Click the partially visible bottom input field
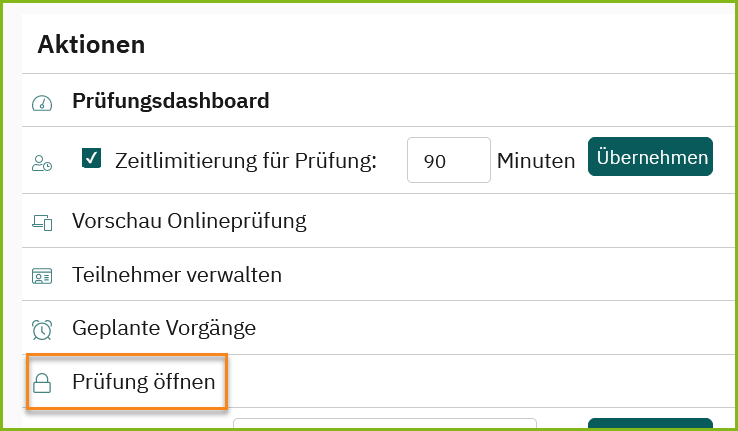738x431 pixels. click(x=385, y=423)
